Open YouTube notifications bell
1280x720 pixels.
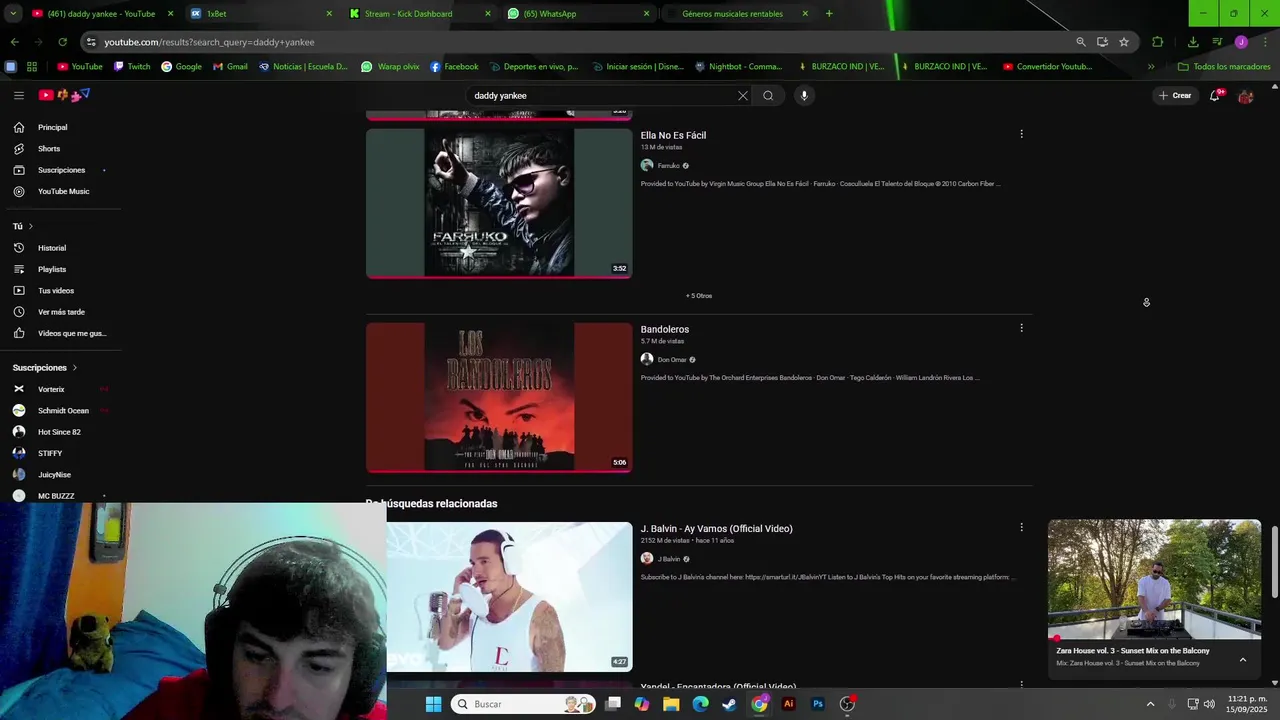(1215, 96)
